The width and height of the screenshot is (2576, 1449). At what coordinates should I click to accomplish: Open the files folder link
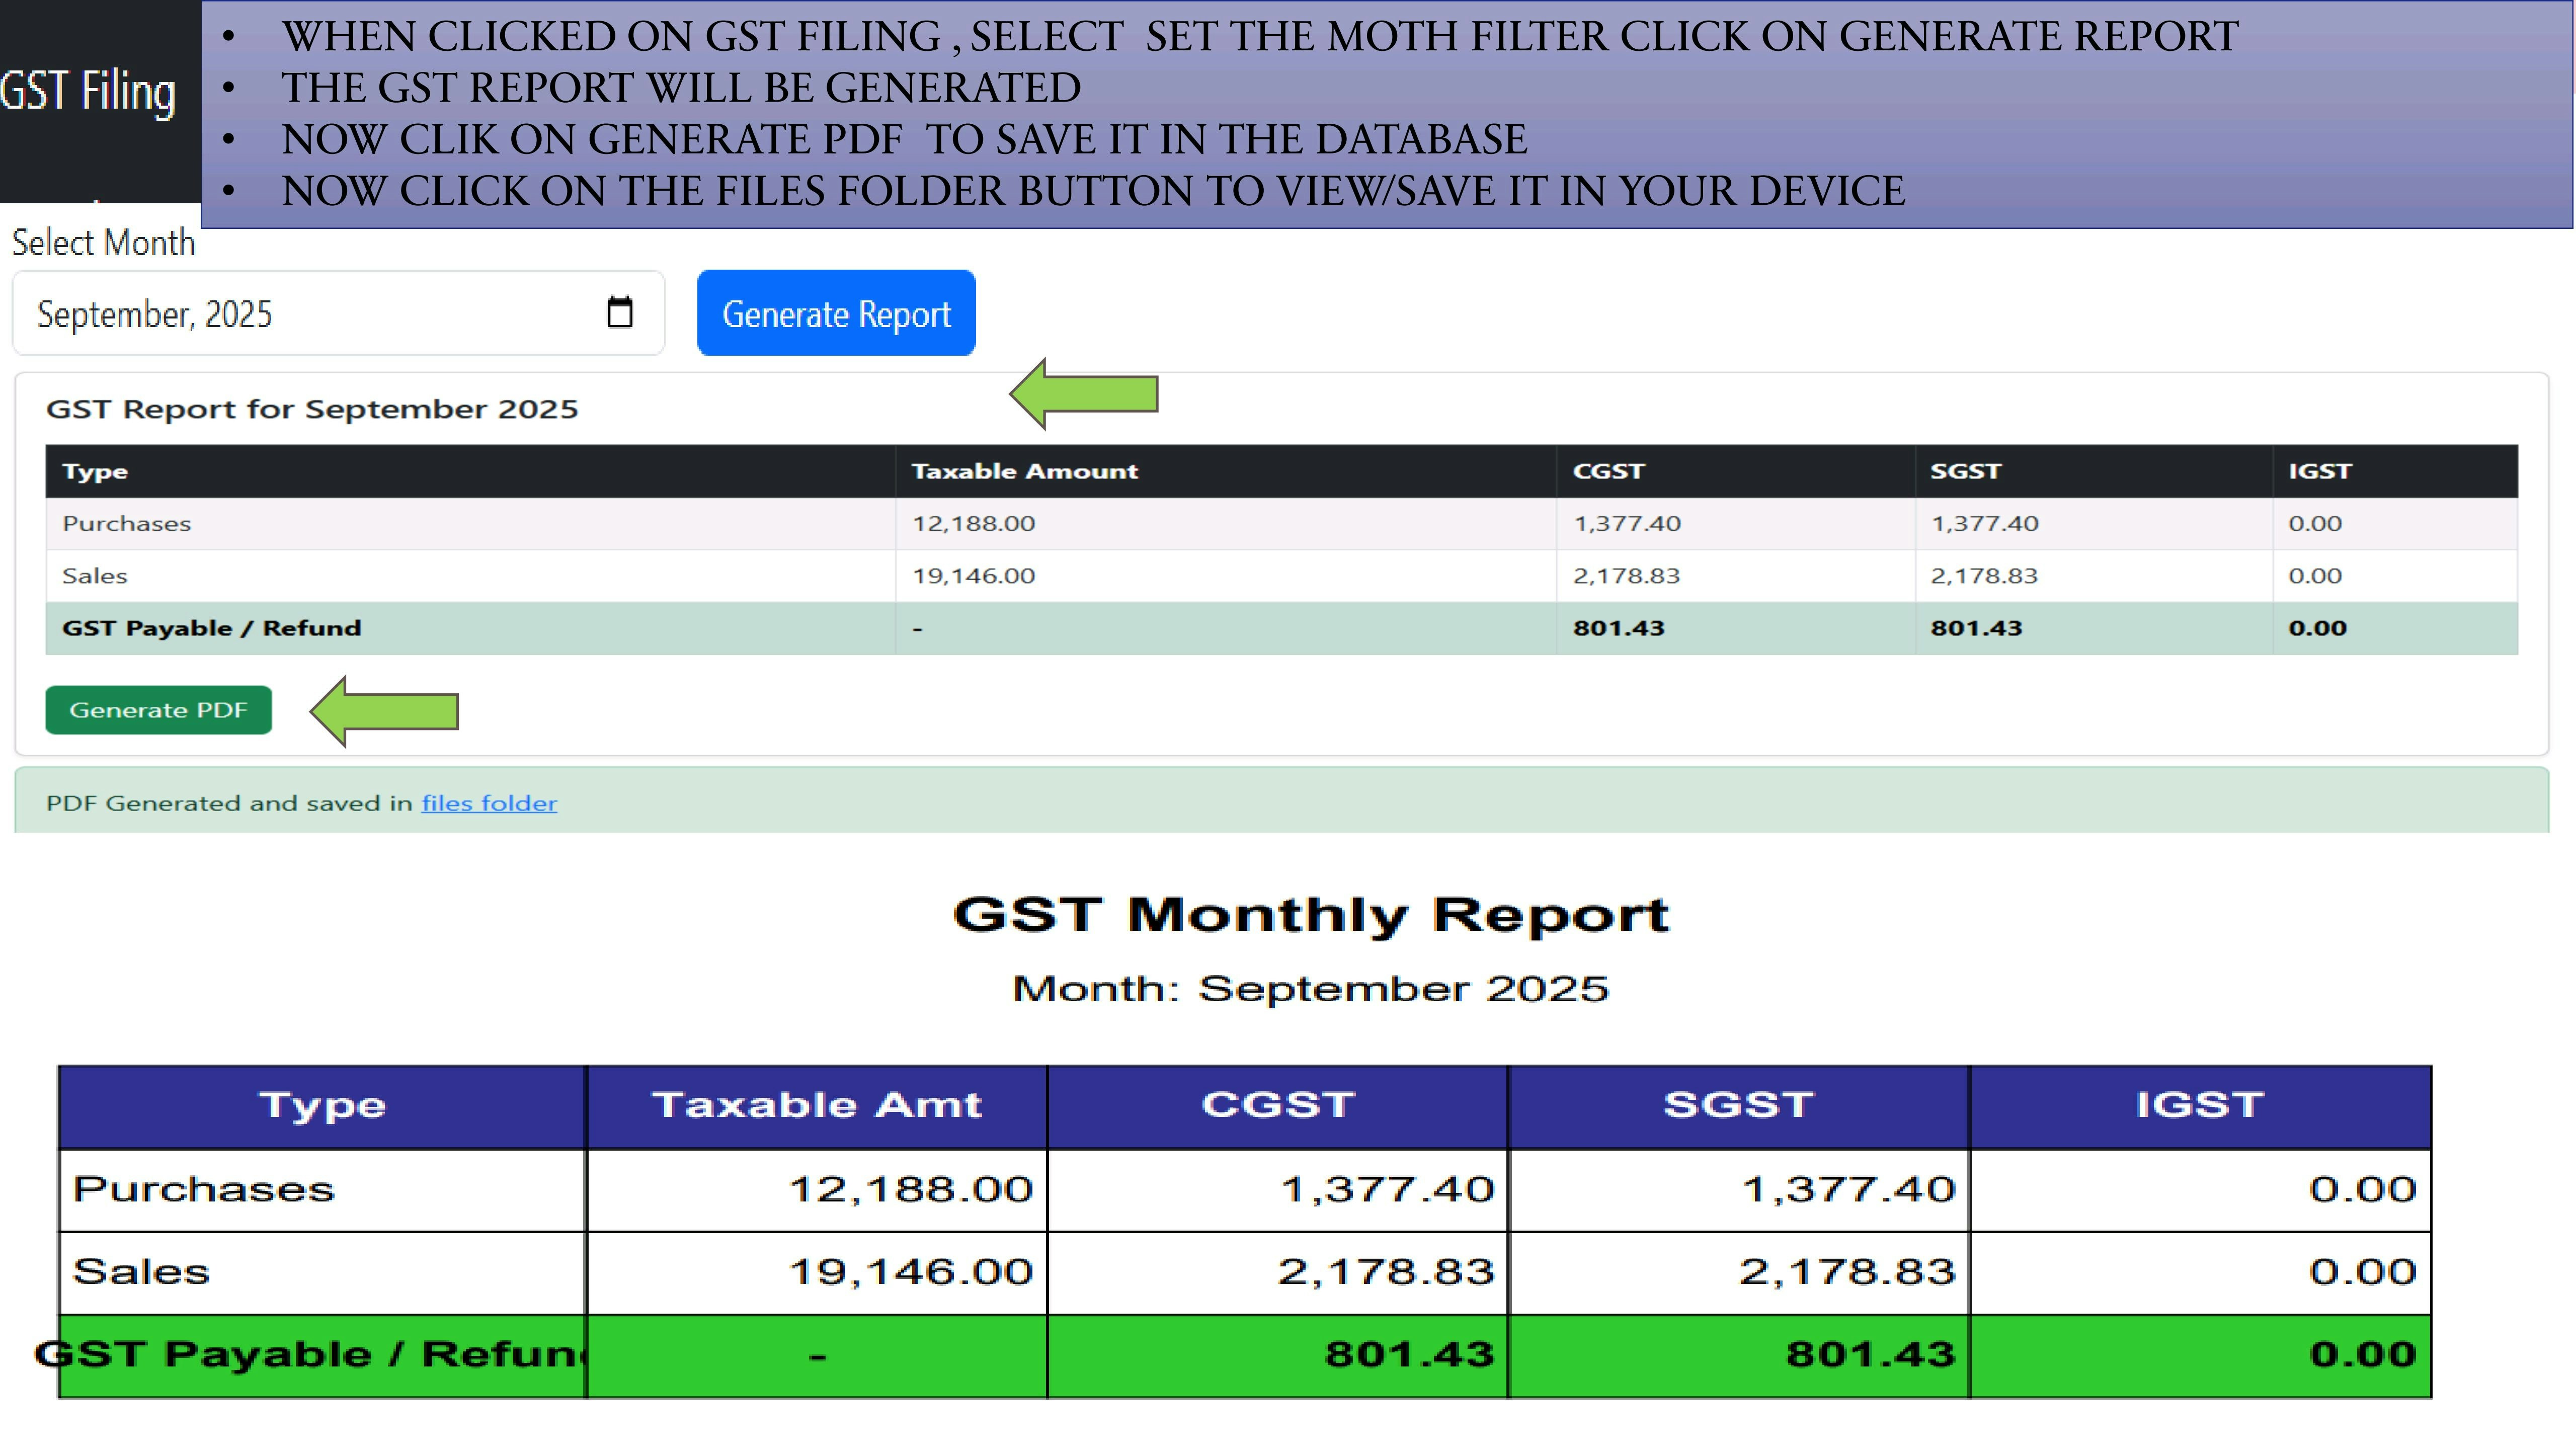(489, 803)
